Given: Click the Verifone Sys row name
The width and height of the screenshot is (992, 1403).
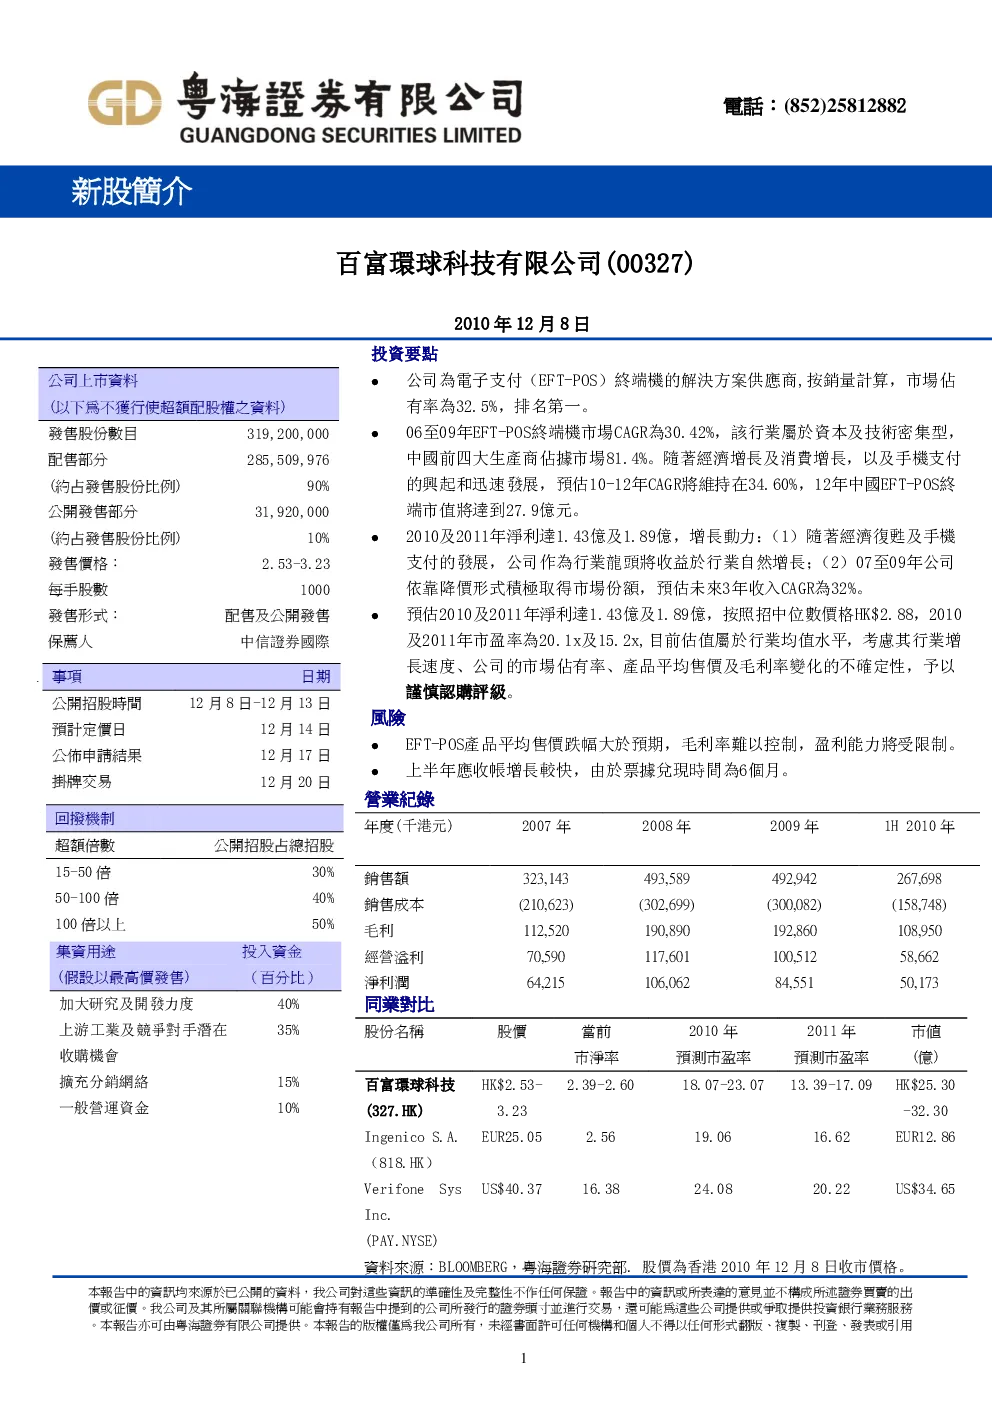Looking at the screenshot, I should tap(413, 1189).
